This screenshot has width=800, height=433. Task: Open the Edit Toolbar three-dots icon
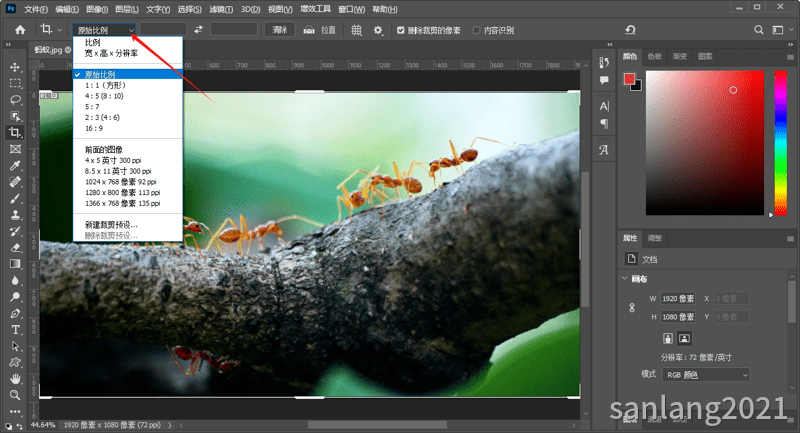point(15,411)
